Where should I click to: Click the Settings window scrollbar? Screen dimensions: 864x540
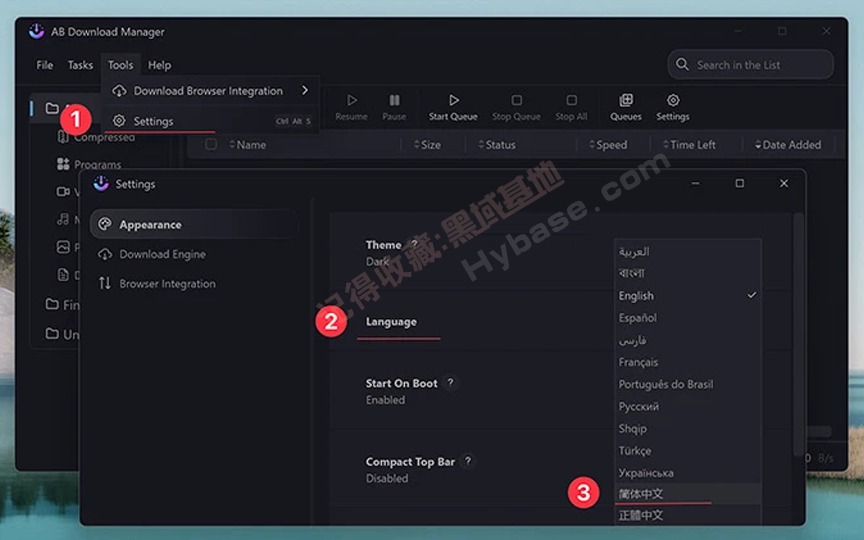coord(798,334)
